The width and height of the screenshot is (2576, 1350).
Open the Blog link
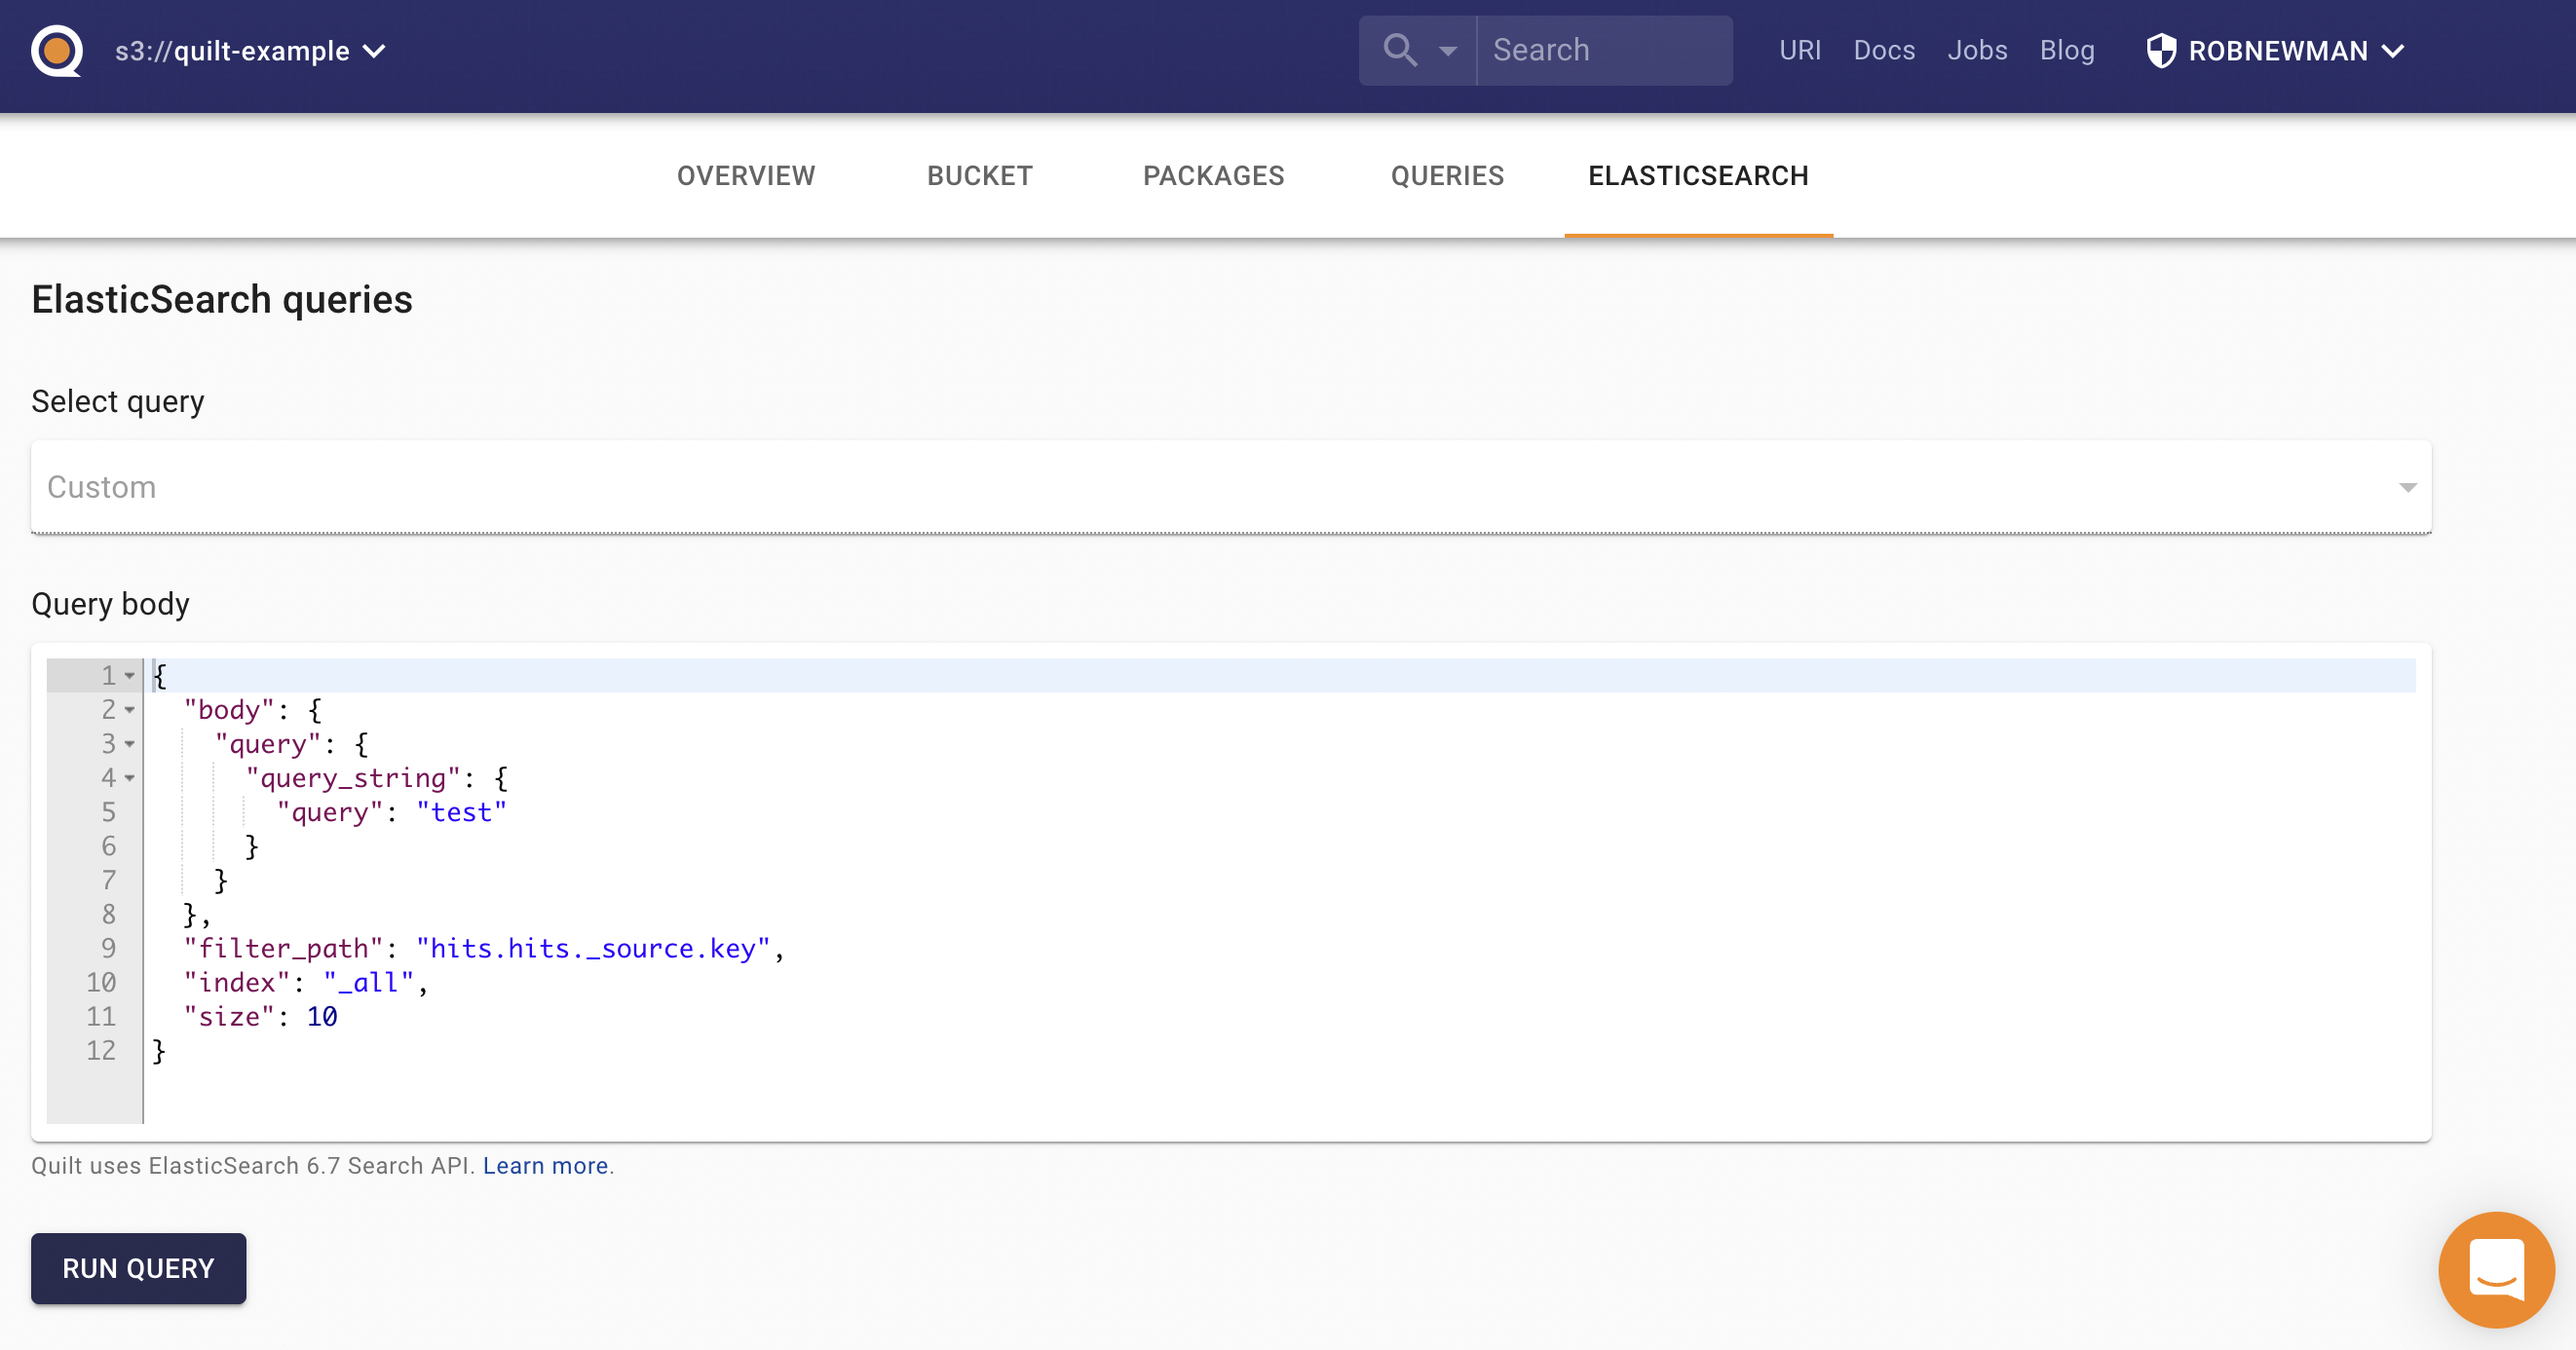click(2066, 50)
